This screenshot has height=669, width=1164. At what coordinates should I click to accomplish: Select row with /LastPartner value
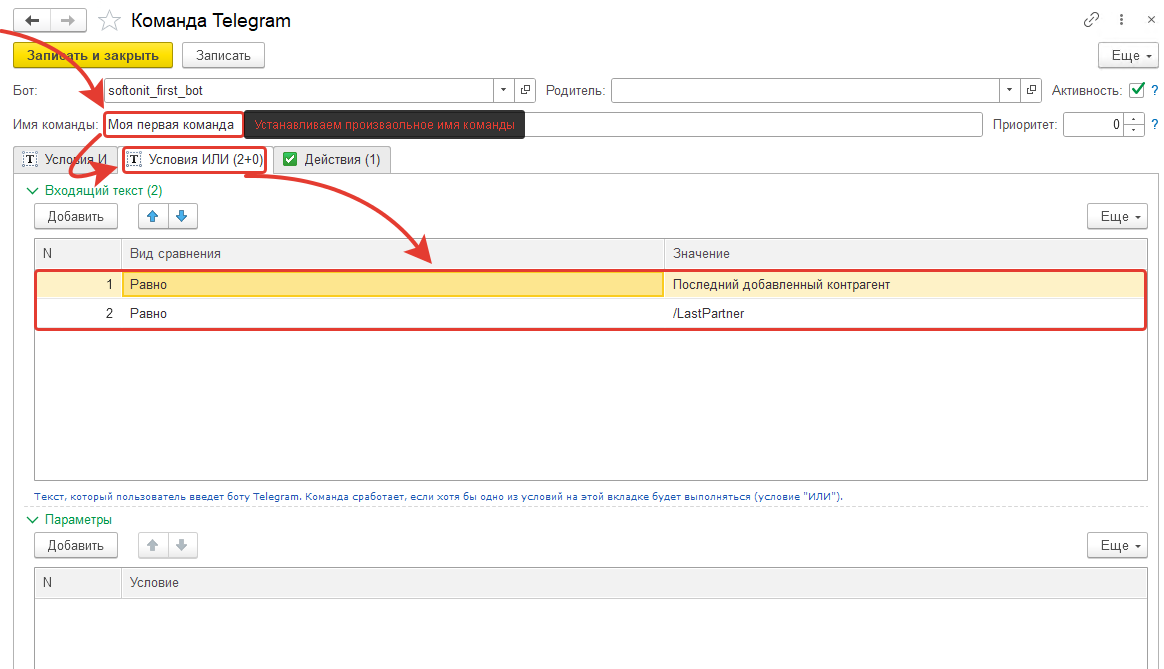(x=708, y=314)
